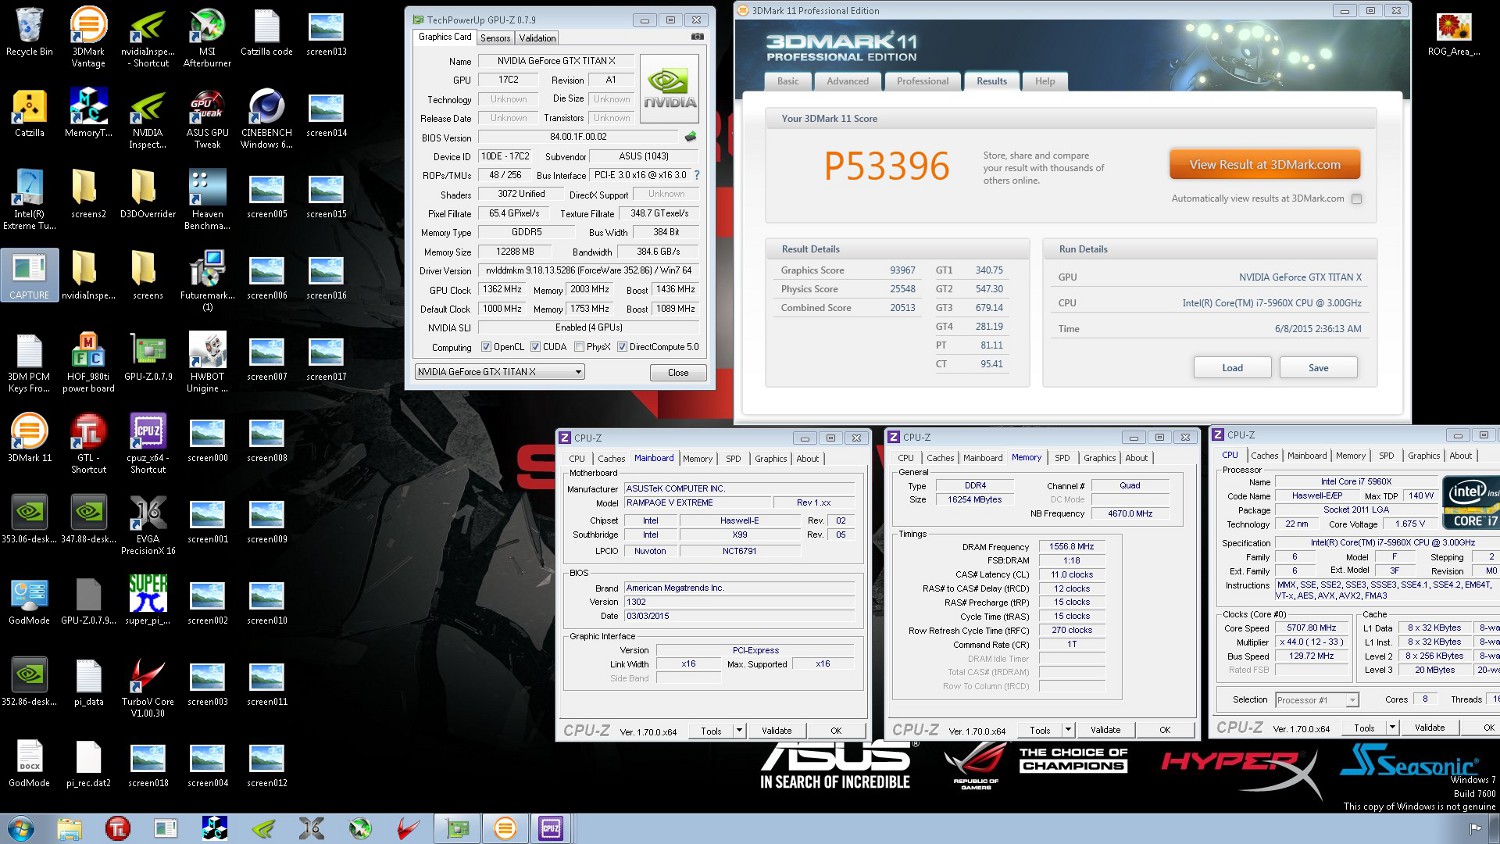The width and height of the screenshot is (1500, 844).
Task: Open the Basic tab in 3DMark 11
Action: tap(788, 82)
